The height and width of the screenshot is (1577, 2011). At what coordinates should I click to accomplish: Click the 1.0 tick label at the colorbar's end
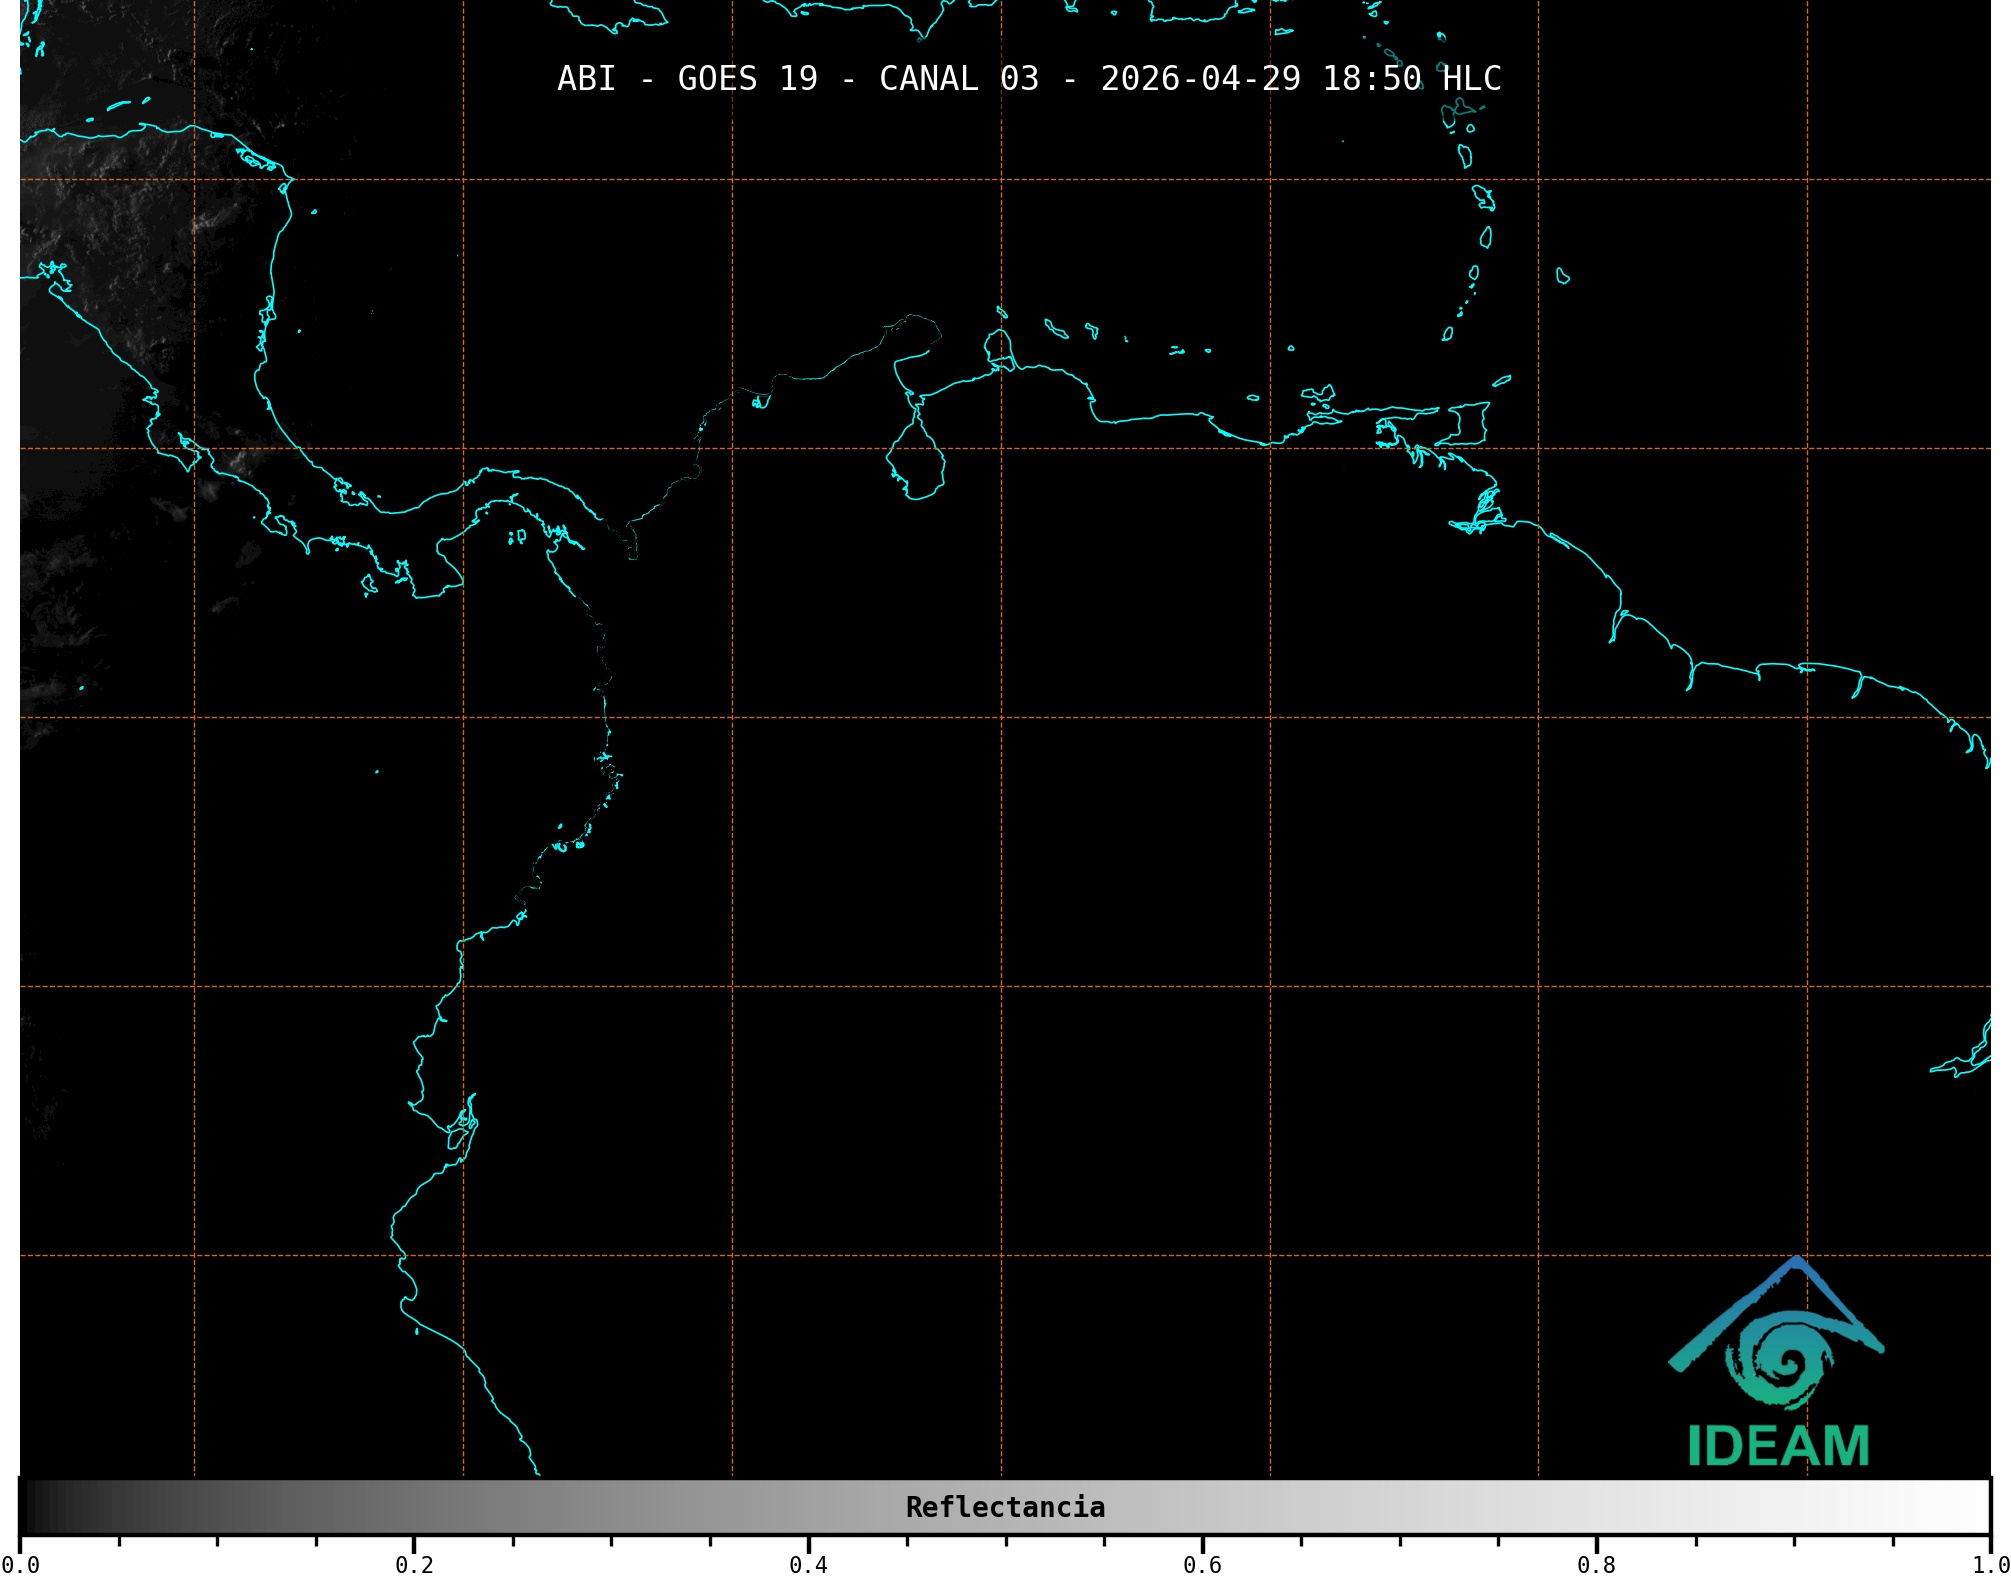[1990, 1565]
